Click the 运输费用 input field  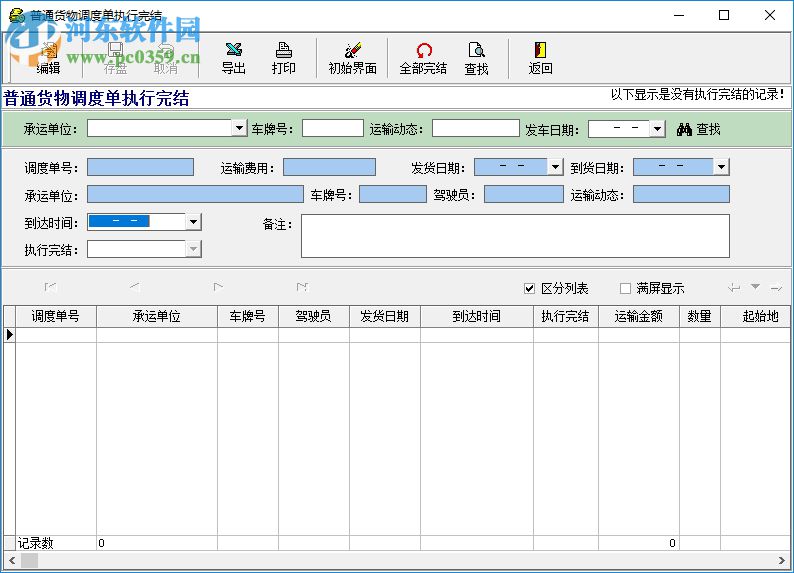pos(329,167)
